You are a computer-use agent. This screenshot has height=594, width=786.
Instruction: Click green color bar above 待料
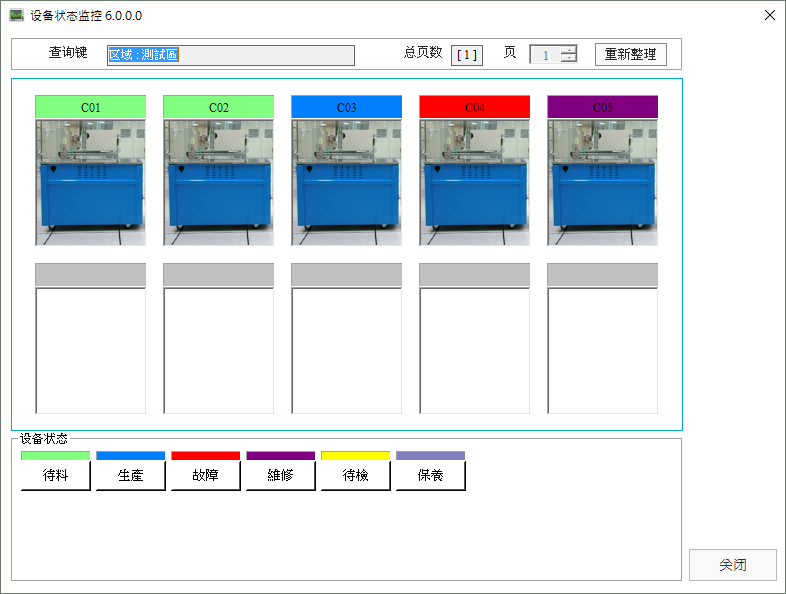click(x=56, y=456)
